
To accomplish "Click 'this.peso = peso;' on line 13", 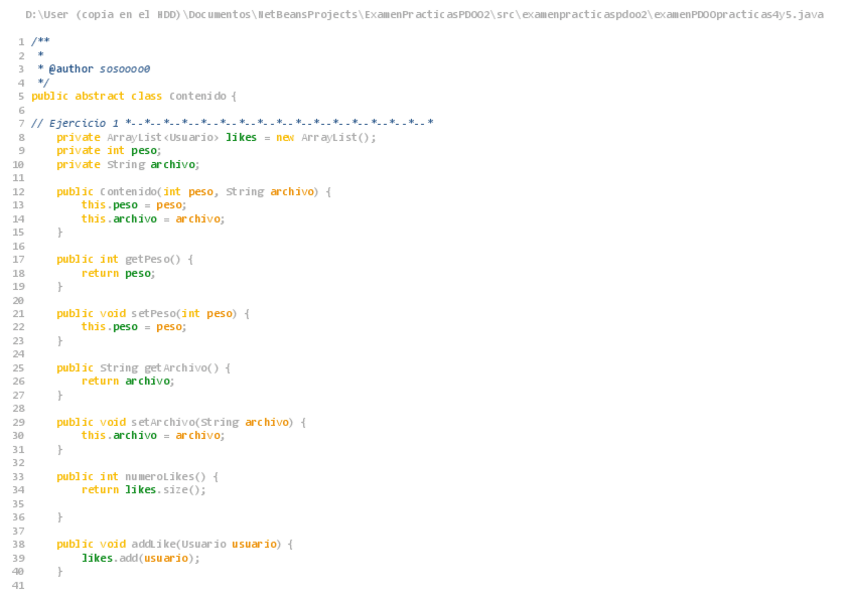I will click(x=134, y=205).
